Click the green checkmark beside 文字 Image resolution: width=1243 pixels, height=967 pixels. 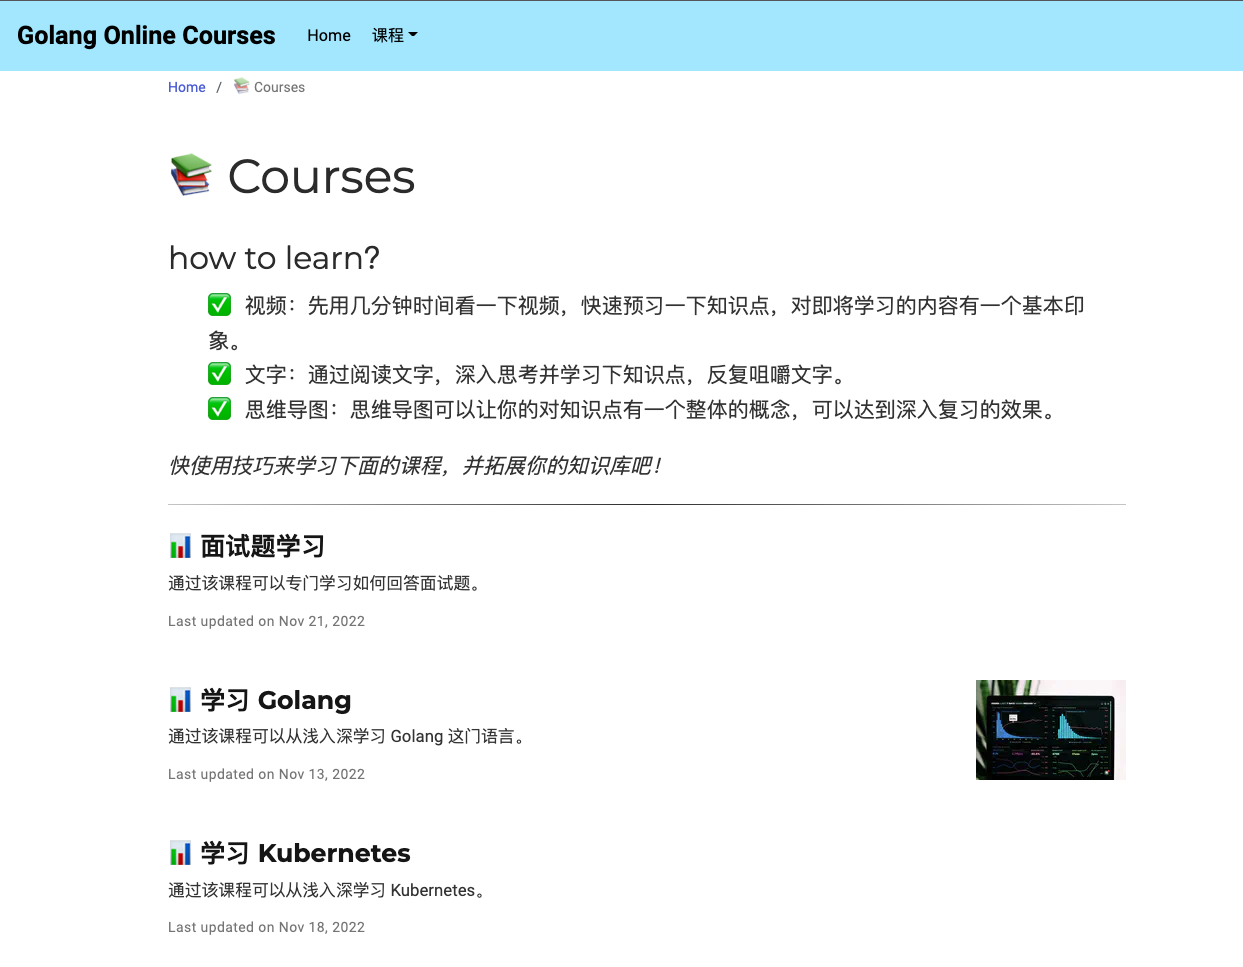[219, 374]
